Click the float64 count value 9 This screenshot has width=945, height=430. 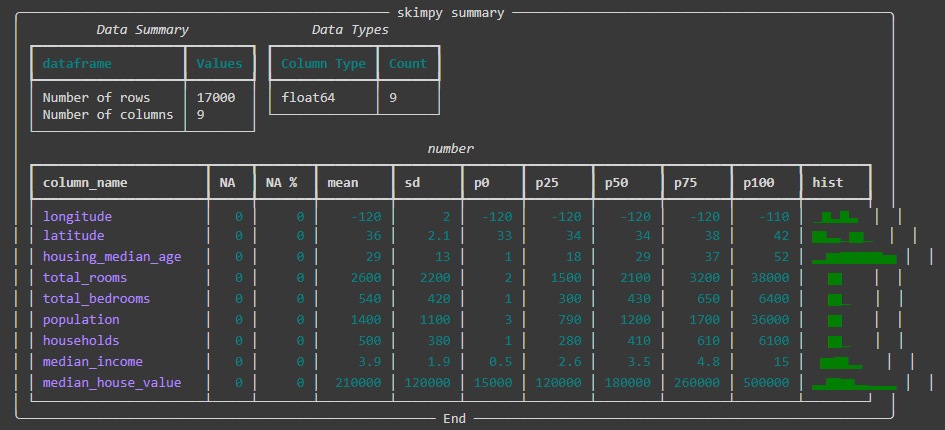(393, 97)
